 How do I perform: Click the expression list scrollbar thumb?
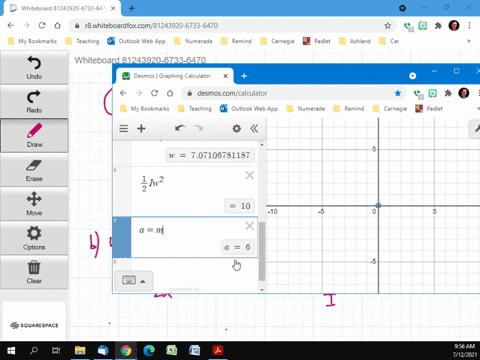[262, 251]
